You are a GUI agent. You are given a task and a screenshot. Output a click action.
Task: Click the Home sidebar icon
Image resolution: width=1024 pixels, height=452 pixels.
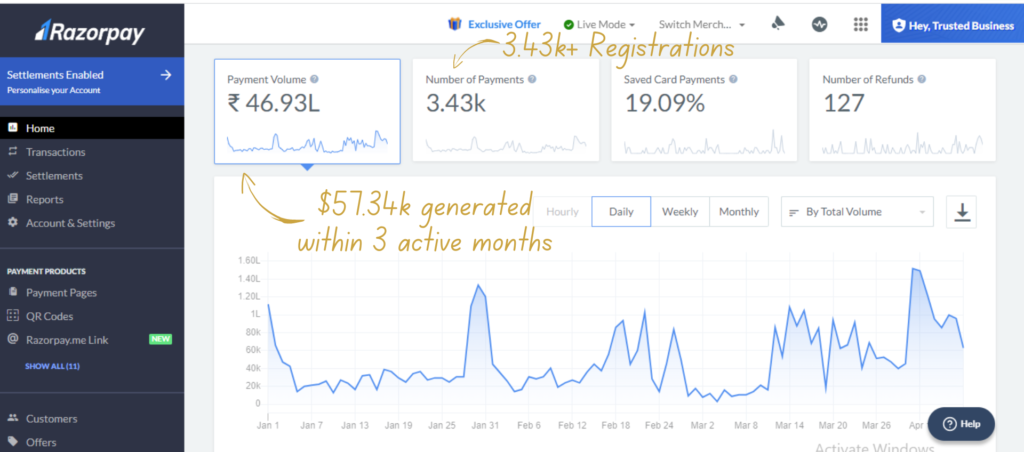pos(12,127)
